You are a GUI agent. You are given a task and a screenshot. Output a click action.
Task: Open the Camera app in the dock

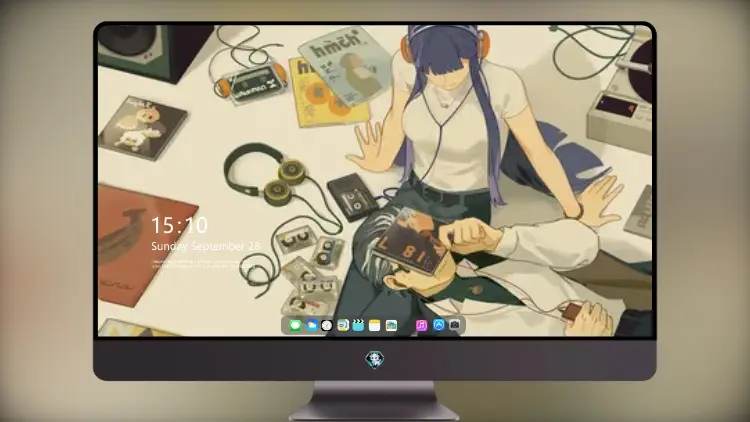455,325
